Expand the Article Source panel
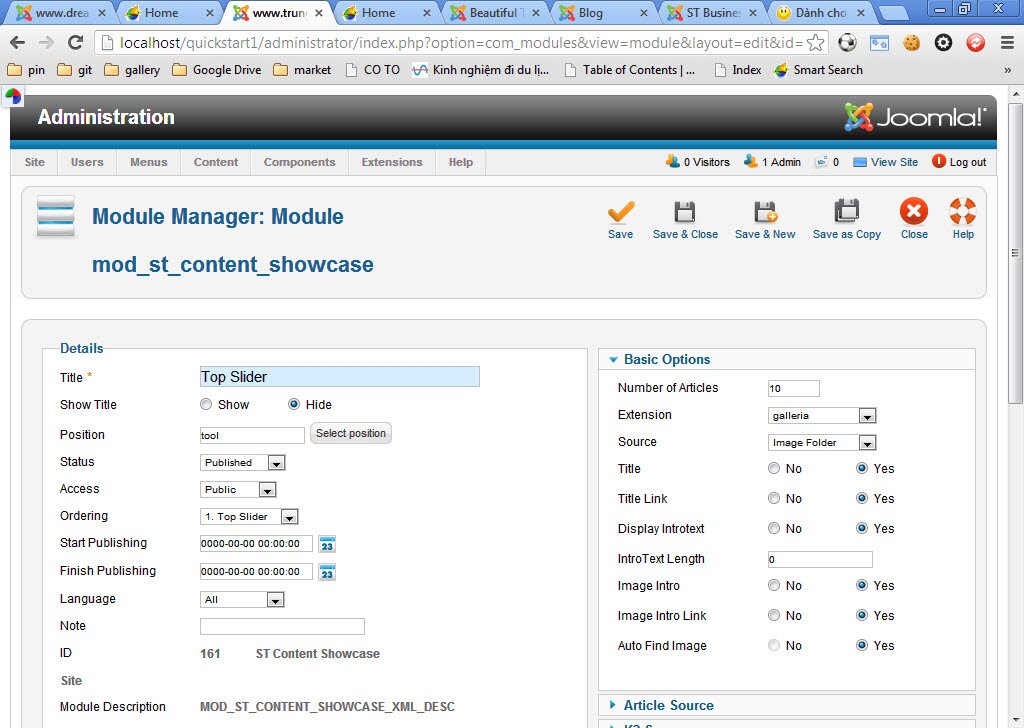 pyautogui.click(x=668, y=706)
